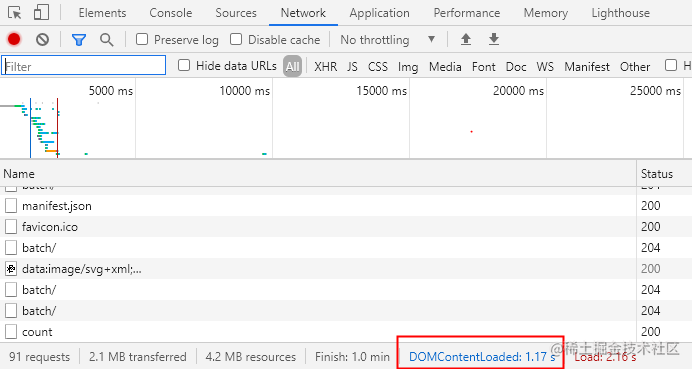Check Hide data URLs option
Viewport: 692px width, 369px height.
pyautogui.click(x=184, y=66)
